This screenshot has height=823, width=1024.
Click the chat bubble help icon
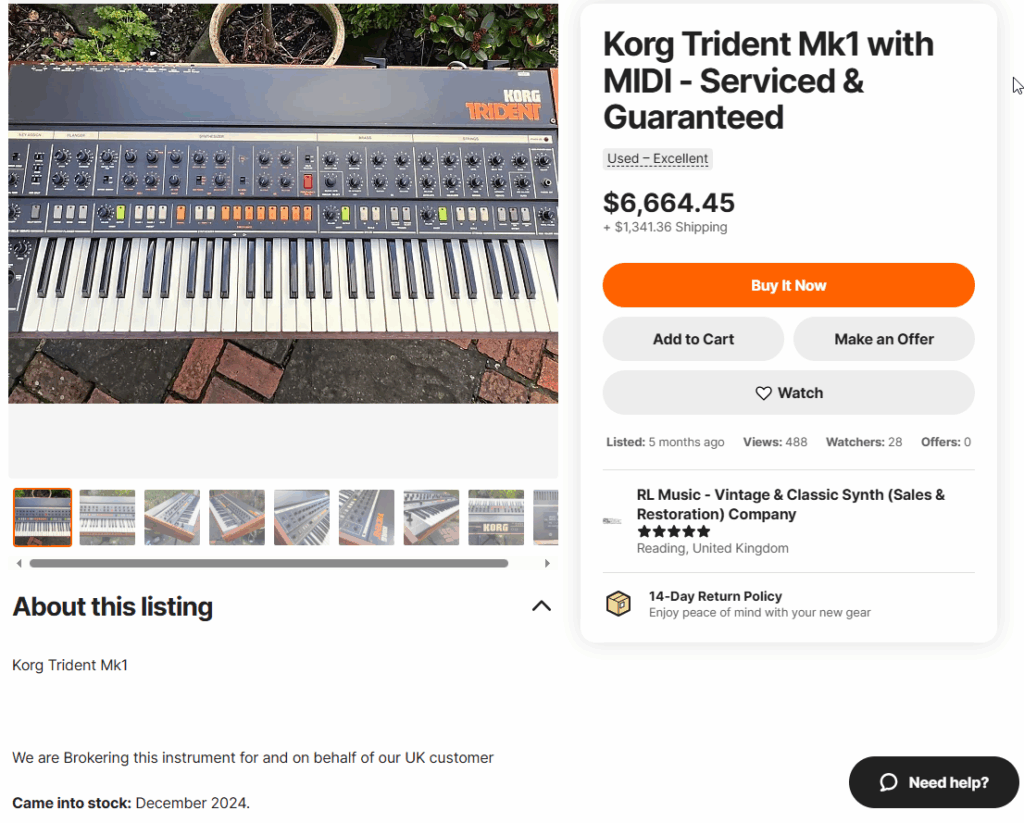[x=888, y=783]
